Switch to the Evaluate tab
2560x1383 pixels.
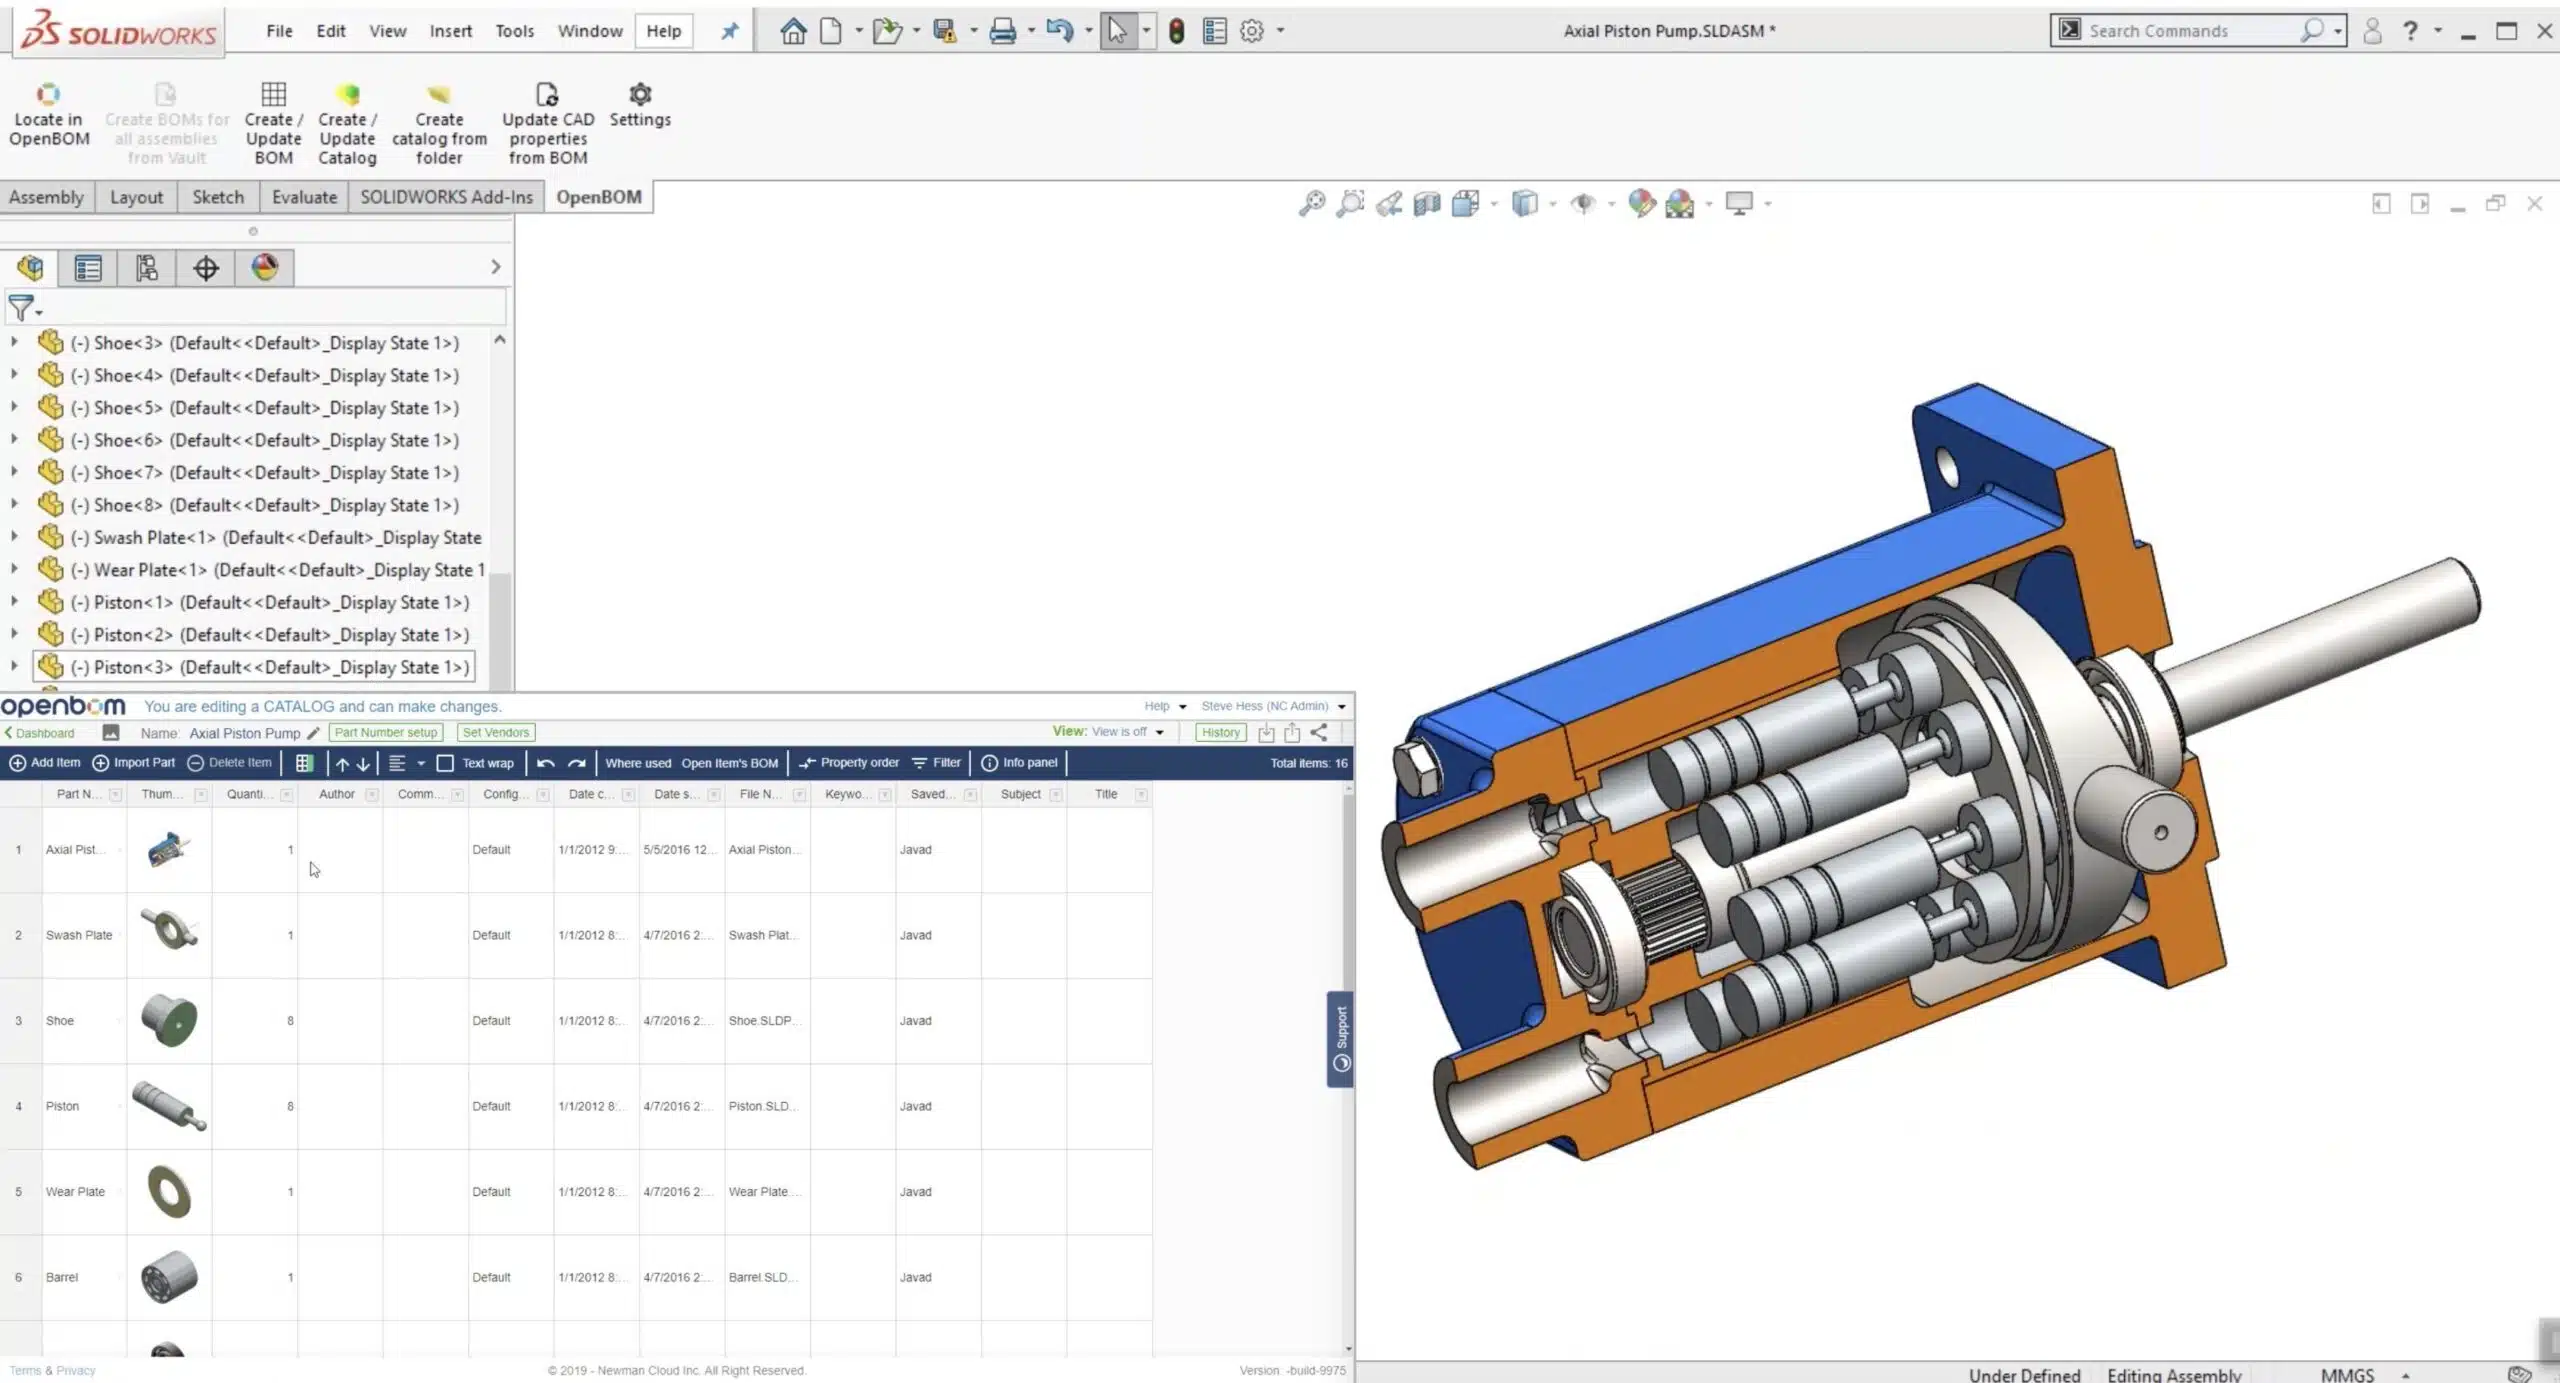point(304,197)
